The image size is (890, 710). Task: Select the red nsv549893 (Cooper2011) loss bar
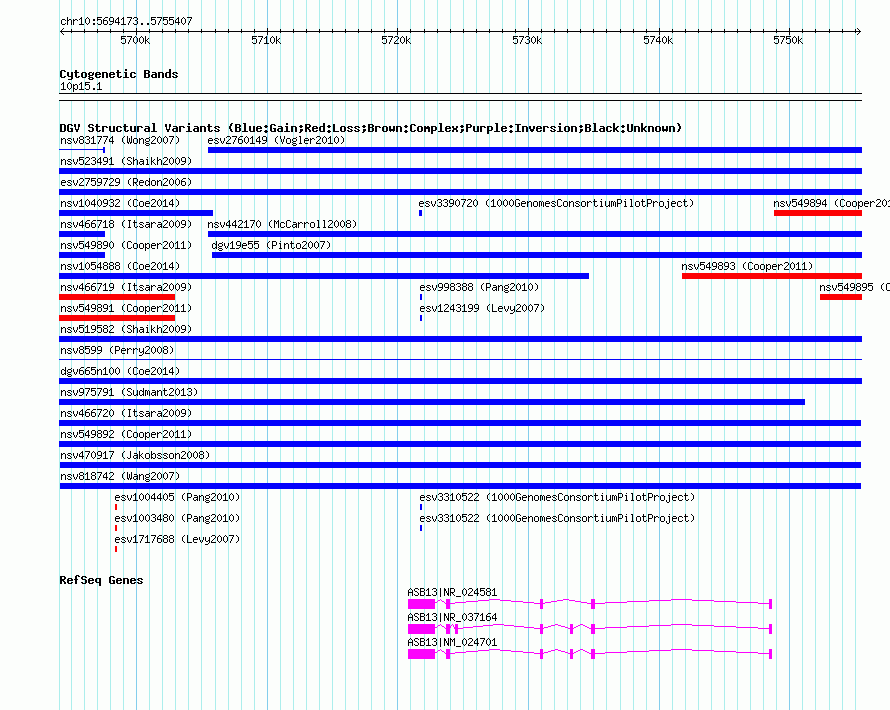pyautogui.click(x=771, y=276)
